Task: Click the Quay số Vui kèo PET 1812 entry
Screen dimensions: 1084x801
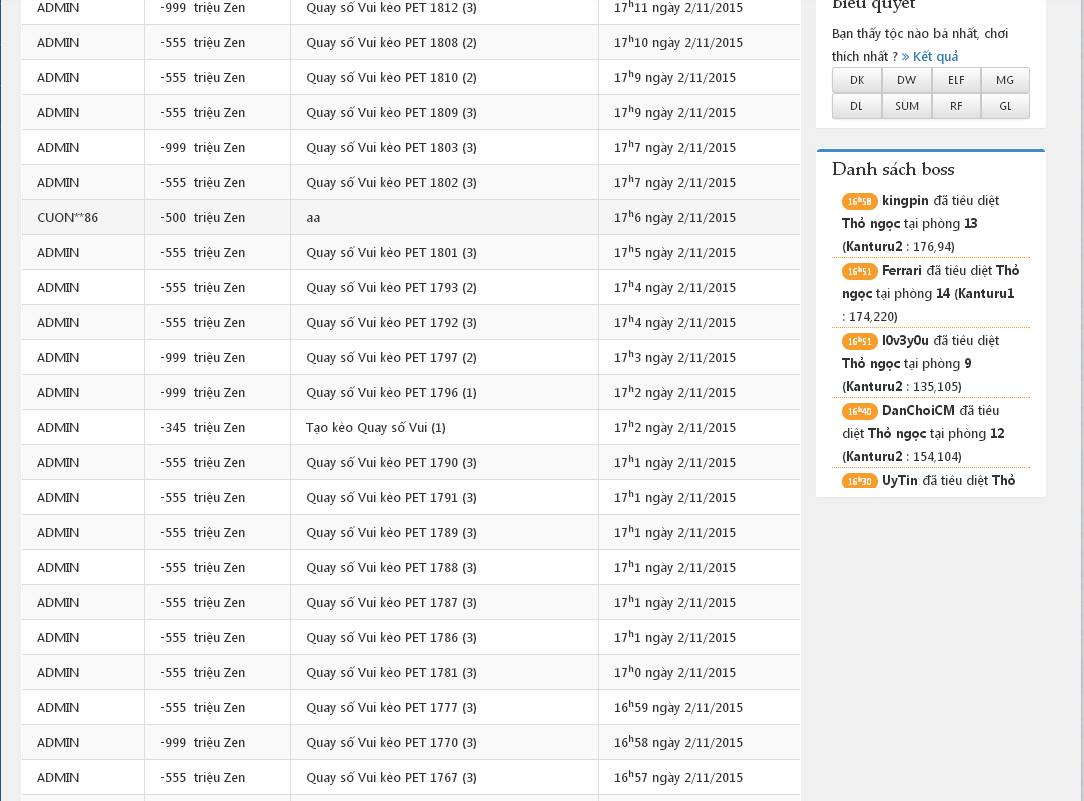Action: point(391,8)
